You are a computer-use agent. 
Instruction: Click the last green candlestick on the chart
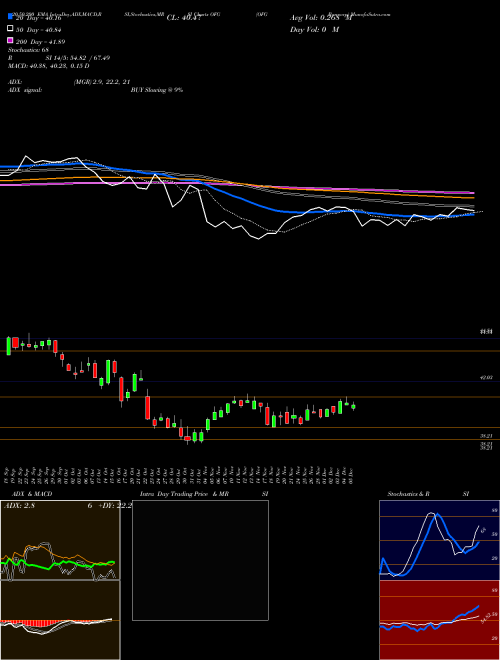click(353, 406)
